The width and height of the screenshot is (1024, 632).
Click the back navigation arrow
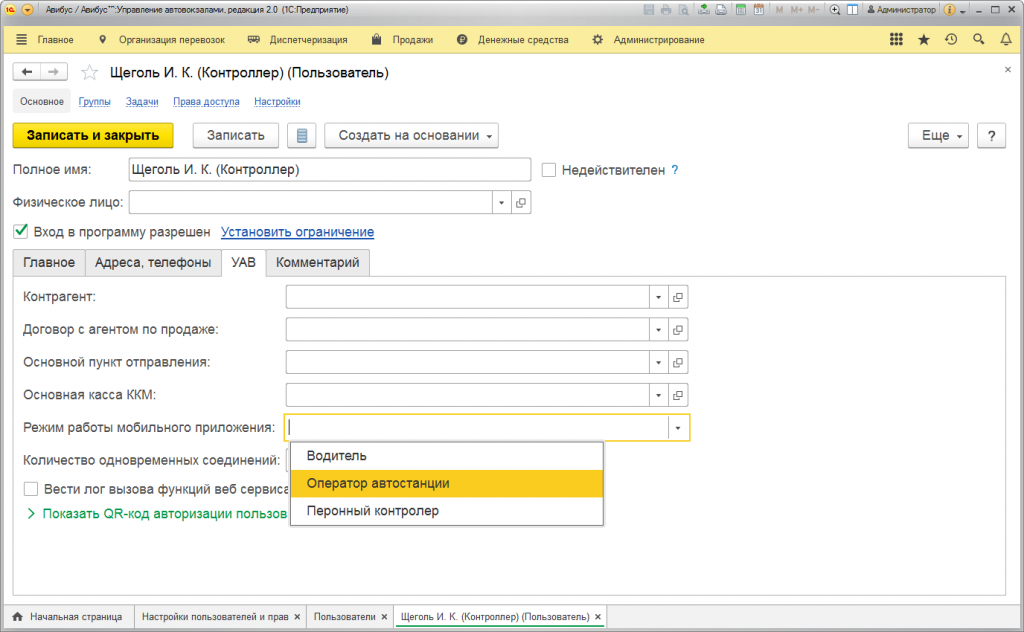point(27,72)
